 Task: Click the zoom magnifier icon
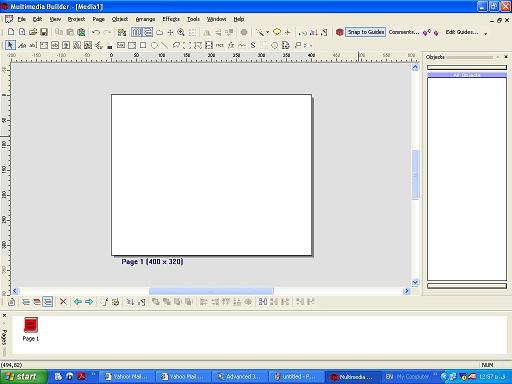(x=181, y=32)
